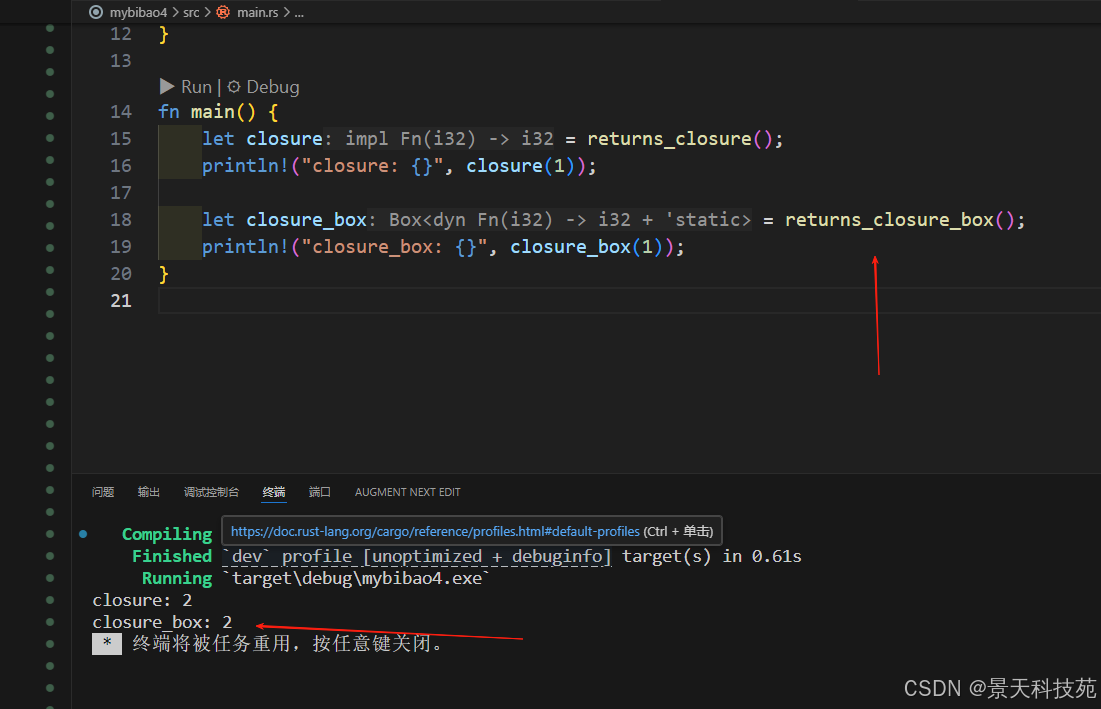
Task: Place cursor on empty line 21
Action: coord(629,300)
